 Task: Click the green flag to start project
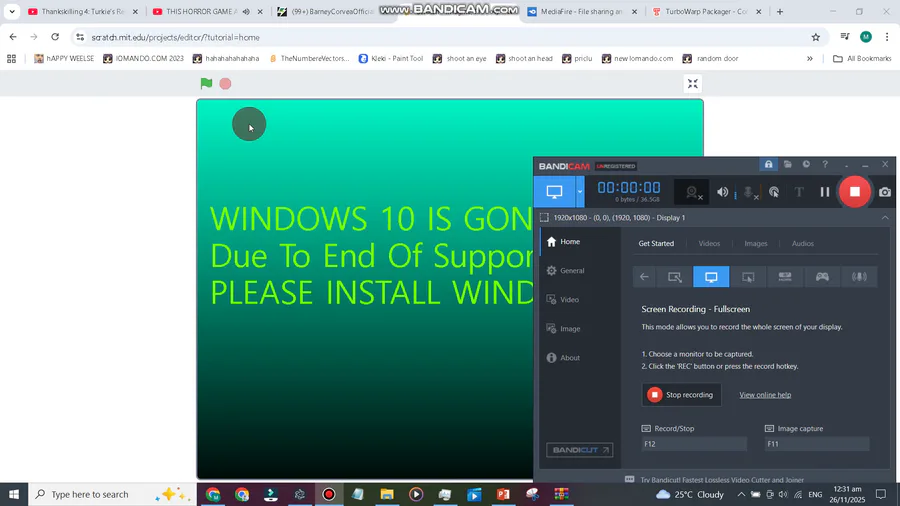click(x=206, y=83)
